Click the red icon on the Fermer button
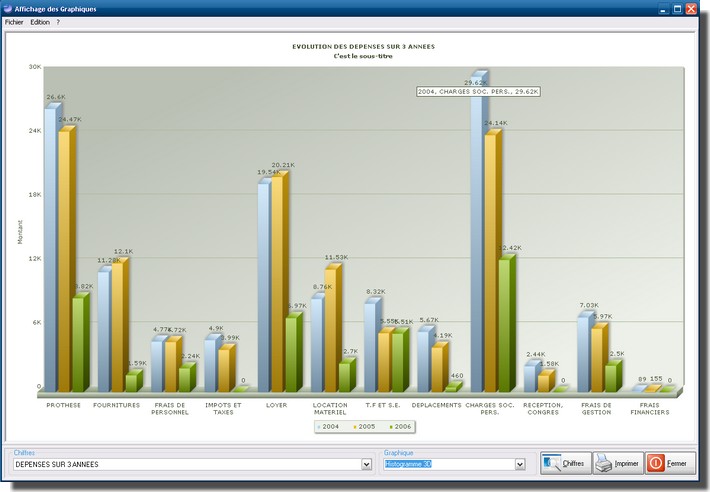Image resolution: width=710 pixels, height=492 pixels. point(656,463)
